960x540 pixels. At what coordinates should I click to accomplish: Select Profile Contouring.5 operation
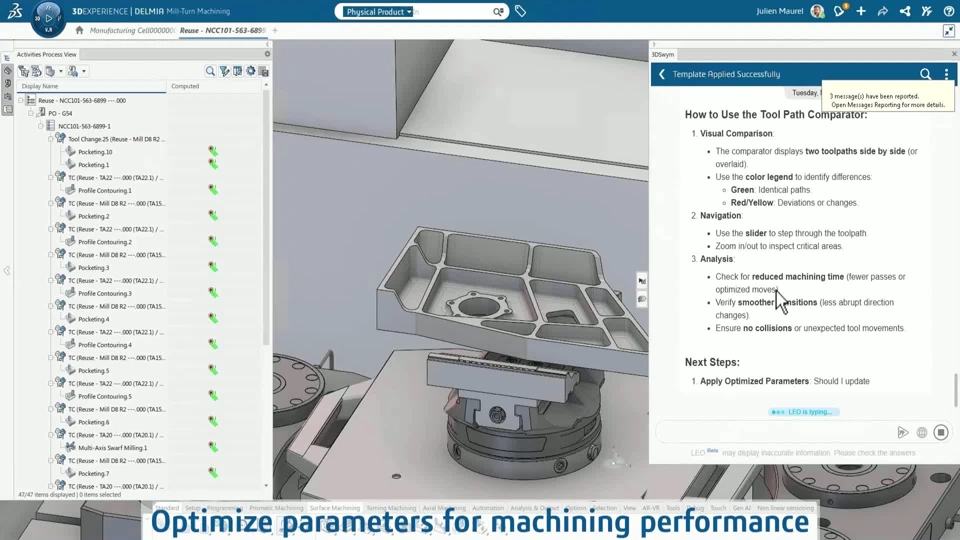point(105,396)
